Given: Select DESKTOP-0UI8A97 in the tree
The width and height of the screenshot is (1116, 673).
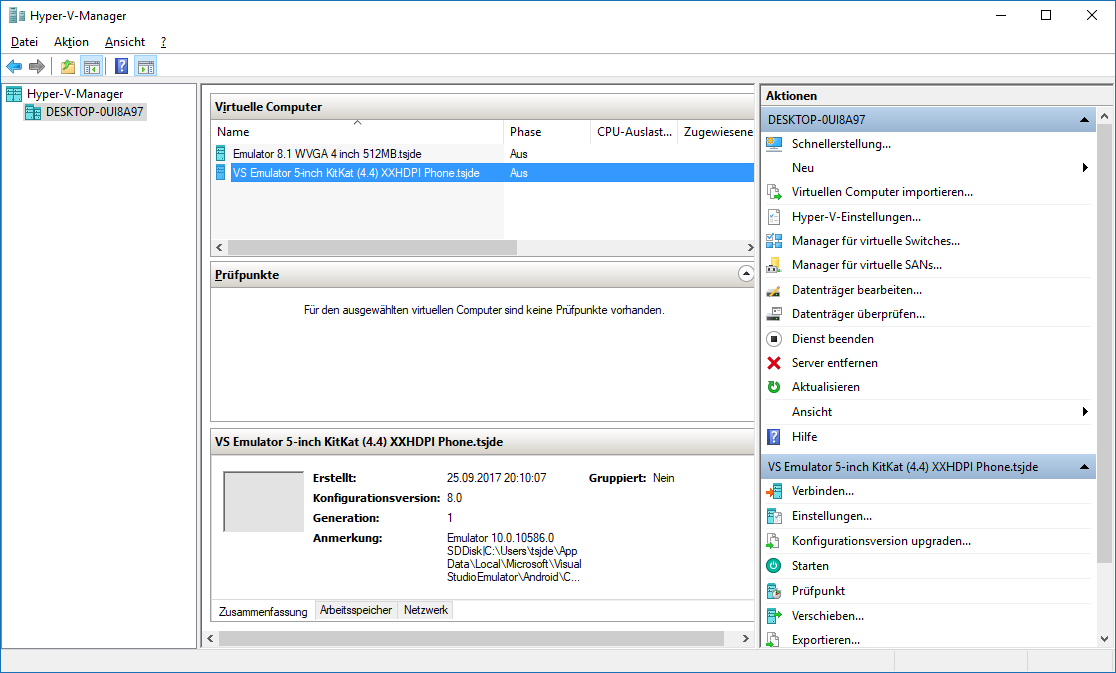Looking at the screenshot, I should 94,112.
